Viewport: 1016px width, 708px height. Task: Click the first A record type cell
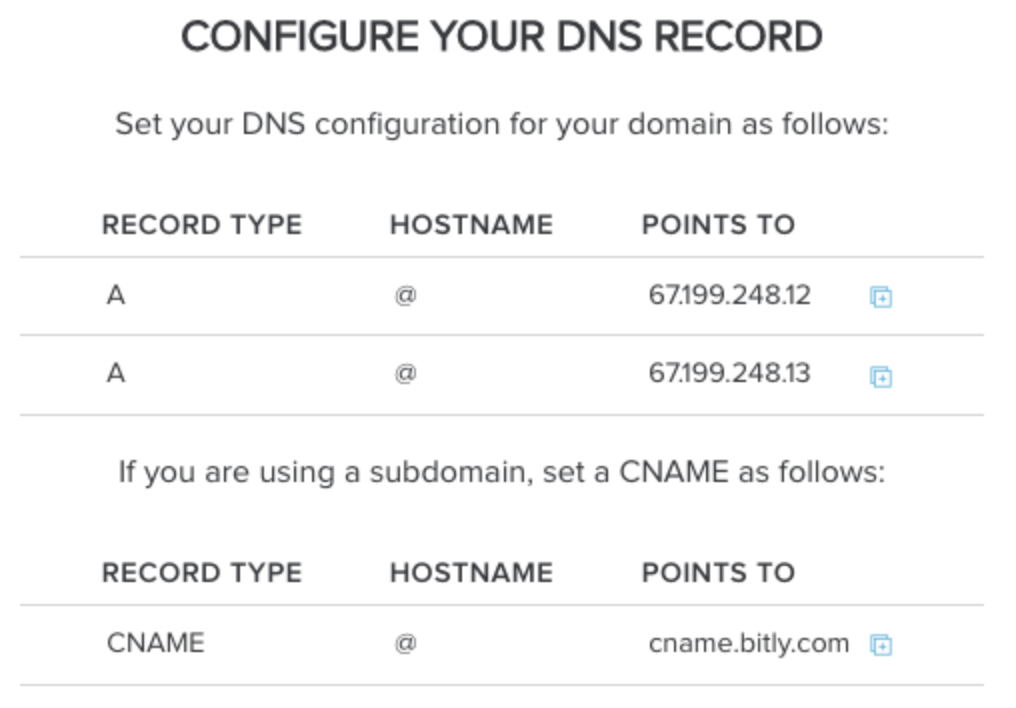coord(116,295)
